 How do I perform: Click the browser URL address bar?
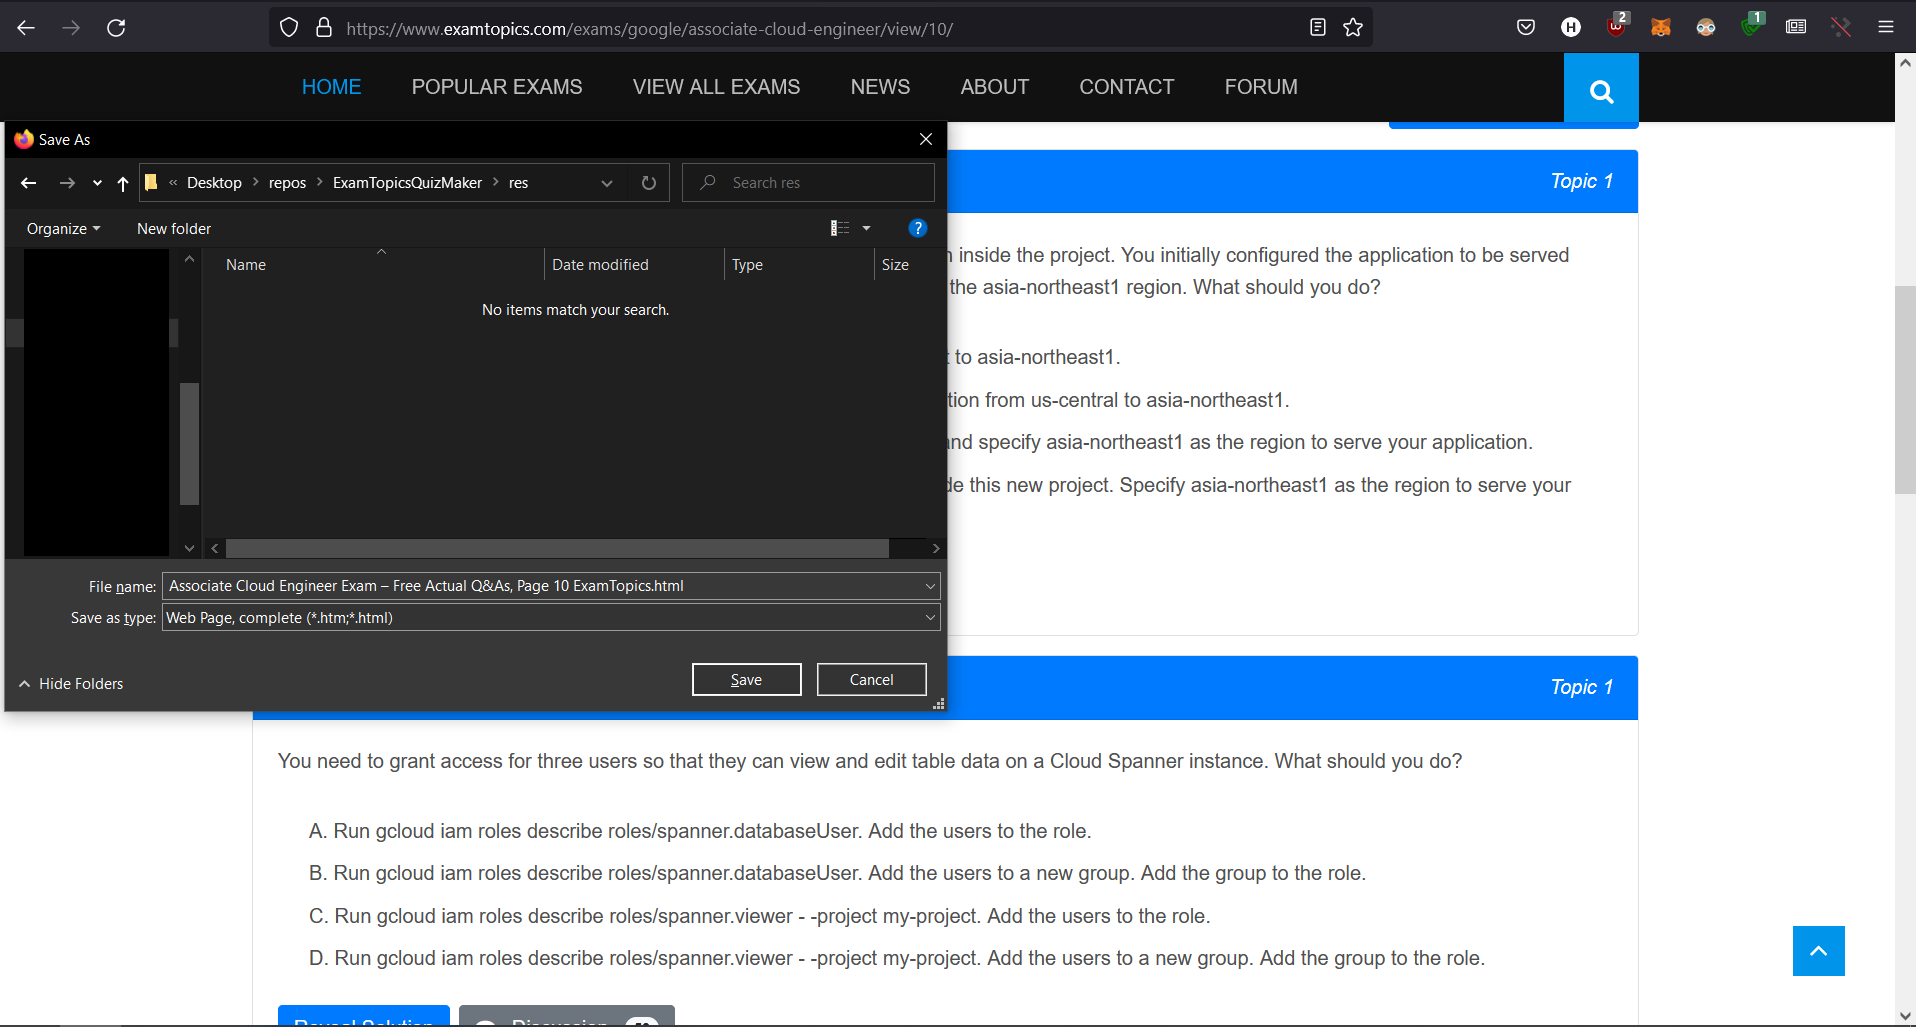point(820,28)
